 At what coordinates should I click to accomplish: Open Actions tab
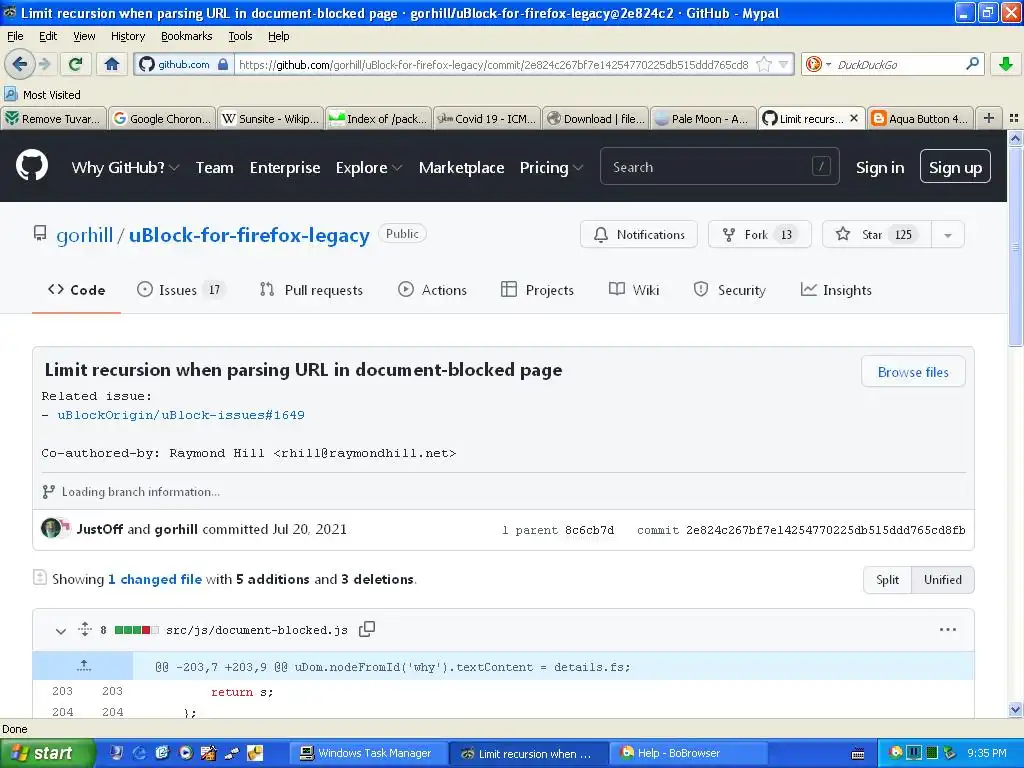tap(432, 290)
